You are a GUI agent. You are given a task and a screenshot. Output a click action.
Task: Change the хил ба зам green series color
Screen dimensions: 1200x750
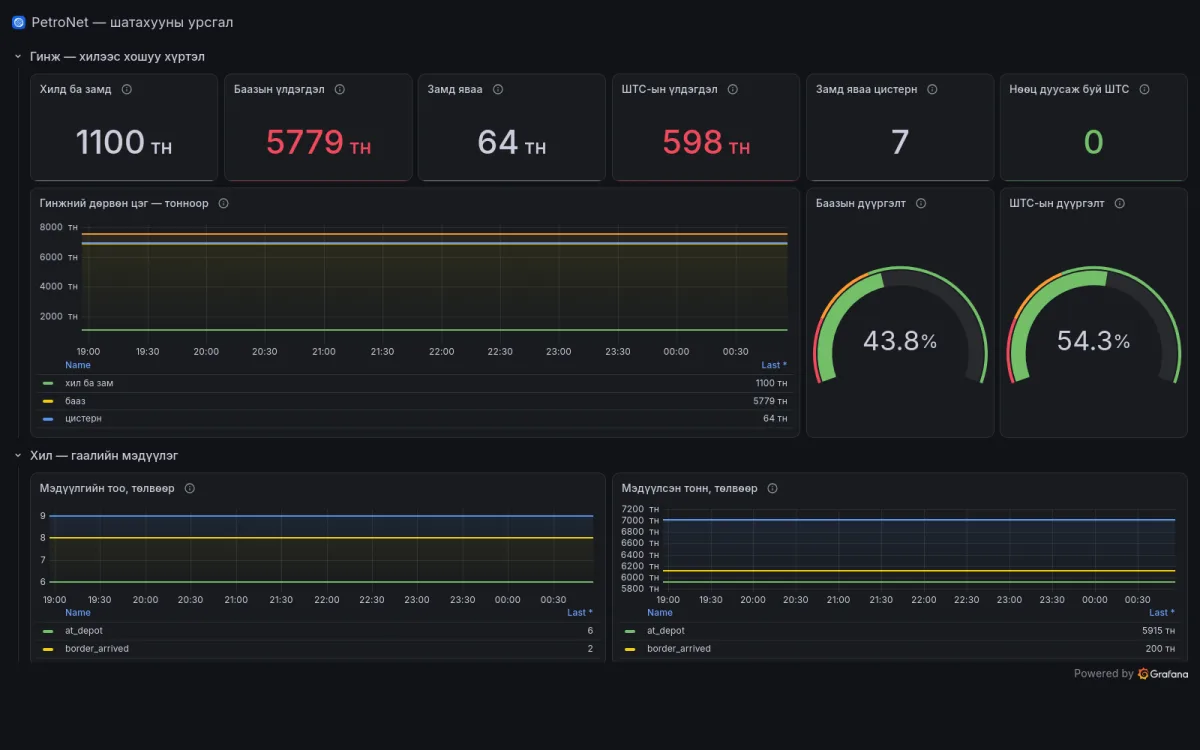tap(48, 383)
